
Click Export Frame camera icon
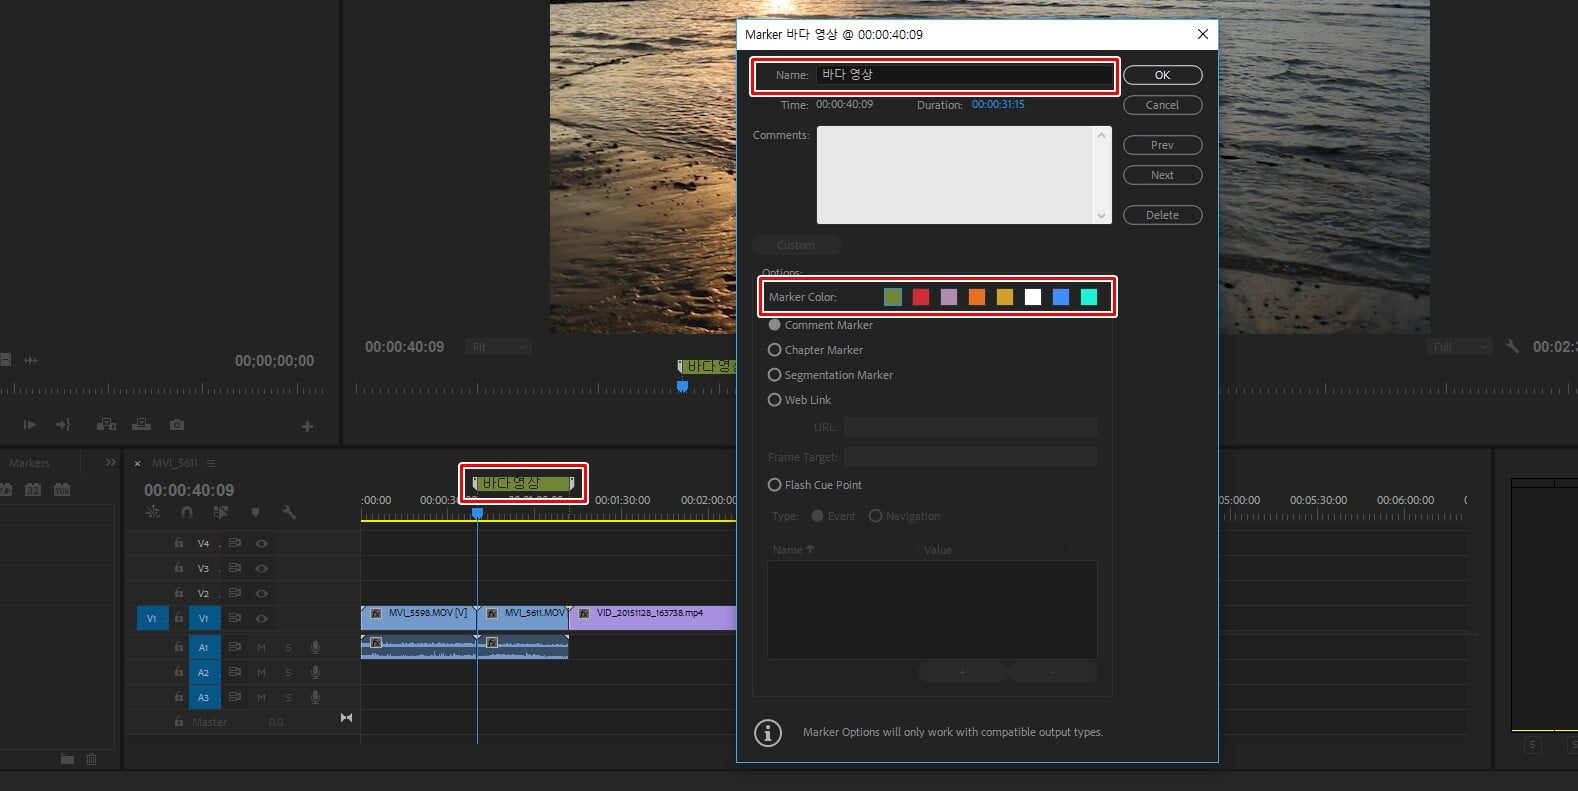tap(177, 425)
